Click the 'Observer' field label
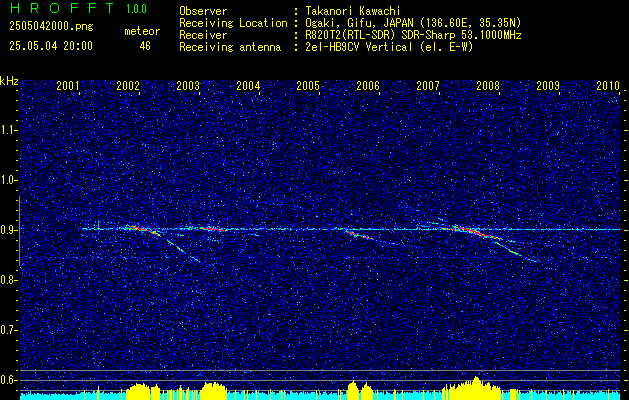The width and height of the screenshot is (629, 400). click(x=203, y=11)
